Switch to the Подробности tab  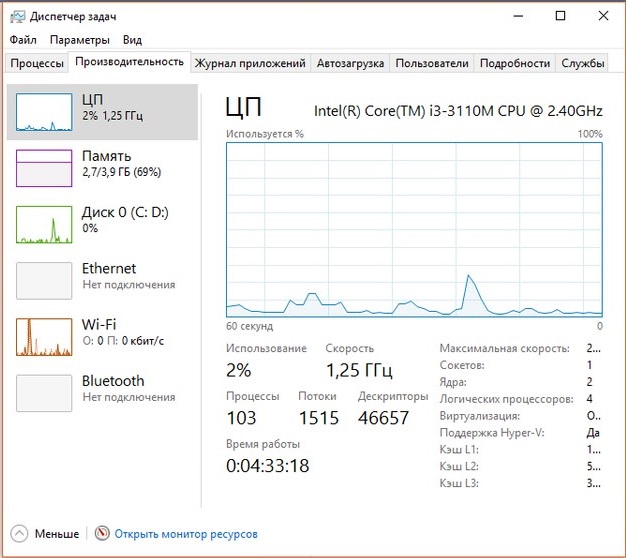(515, 63)
